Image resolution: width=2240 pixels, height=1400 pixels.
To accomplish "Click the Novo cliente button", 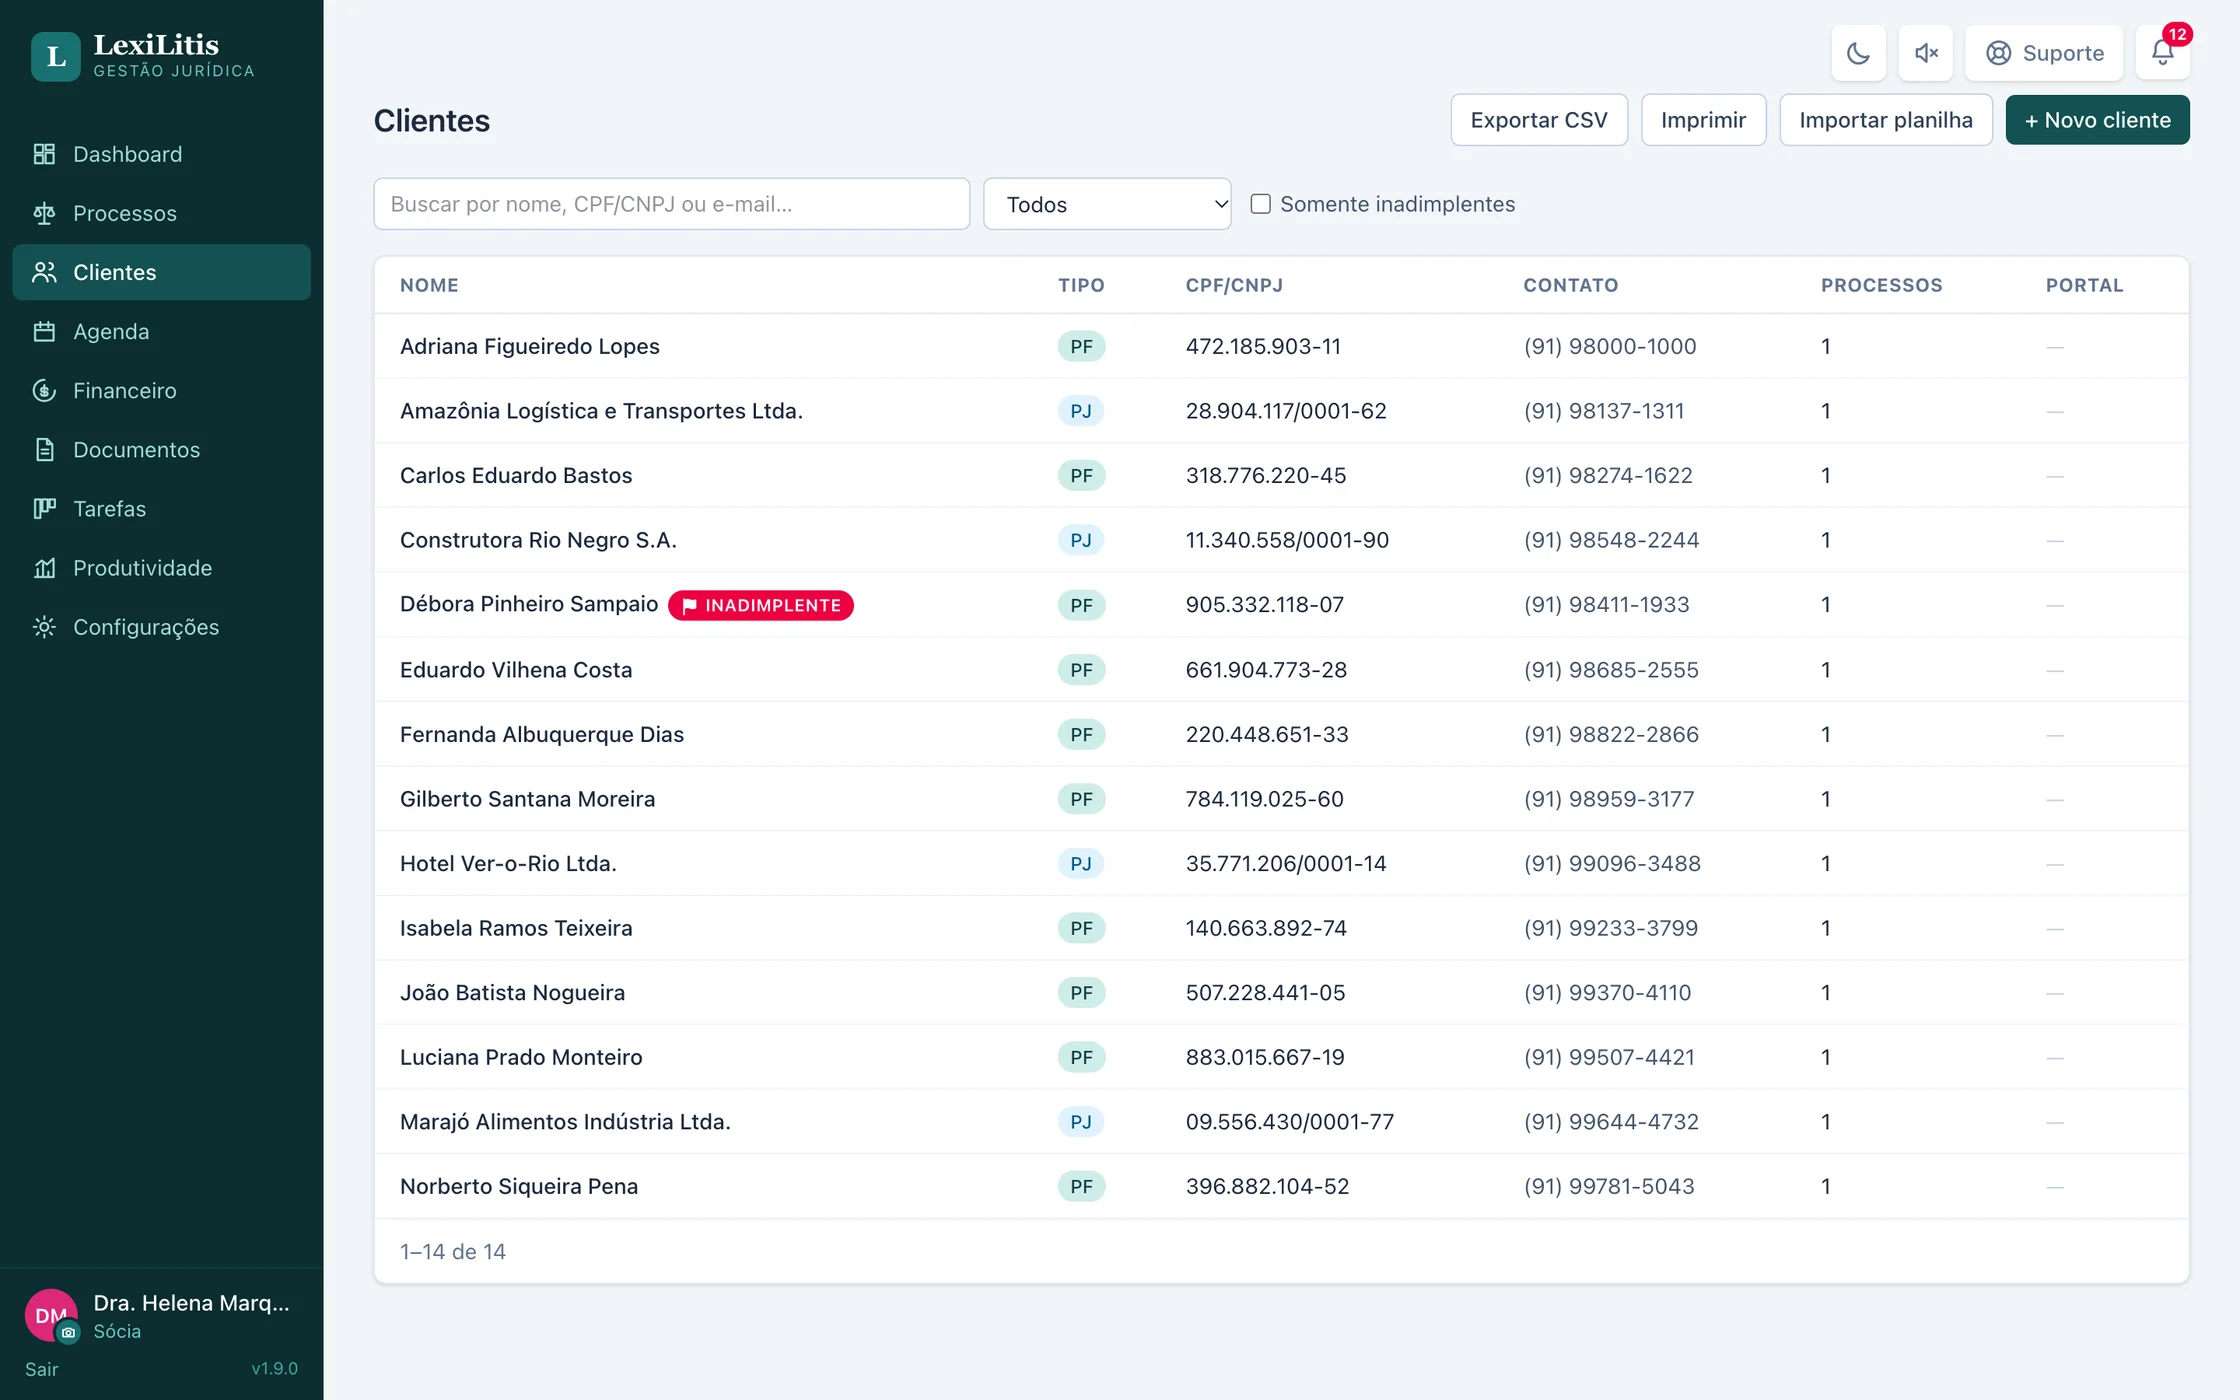I will click(2097, 120).
